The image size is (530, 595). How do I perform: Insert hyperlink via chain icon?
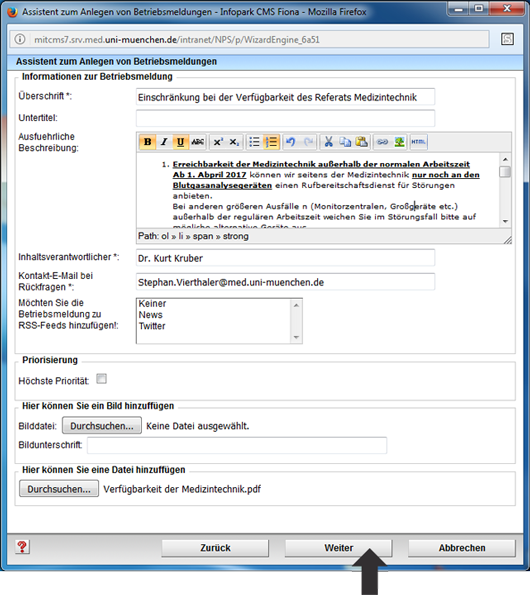382,142
